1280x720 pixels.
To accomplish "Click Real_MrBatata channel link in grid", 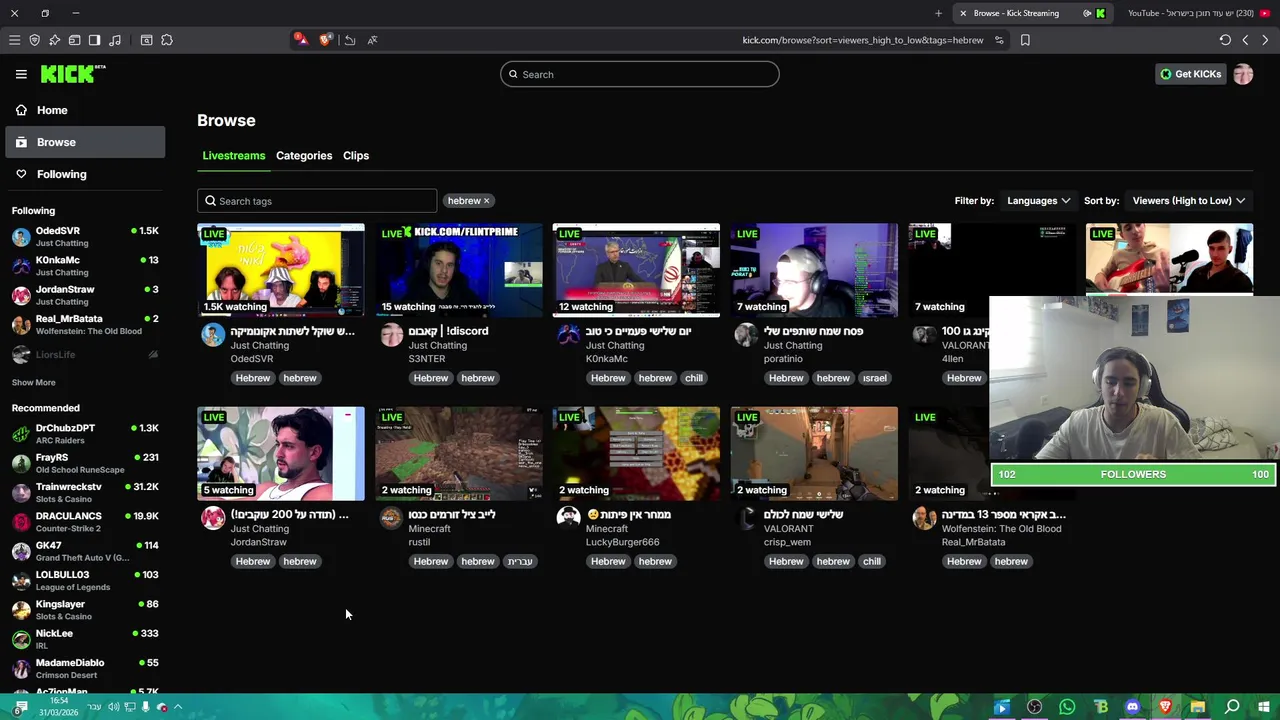I will point(973,542).
